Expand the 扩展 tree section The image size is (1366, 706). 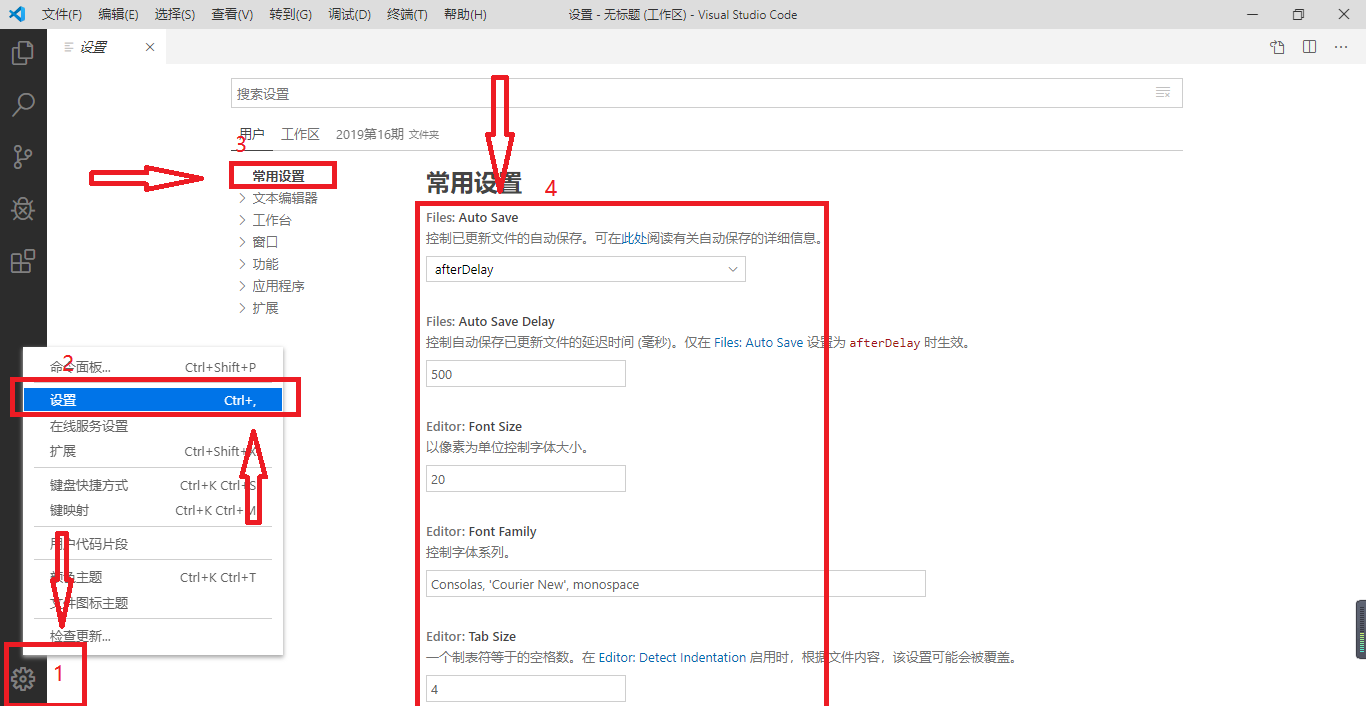pos(258,308)
